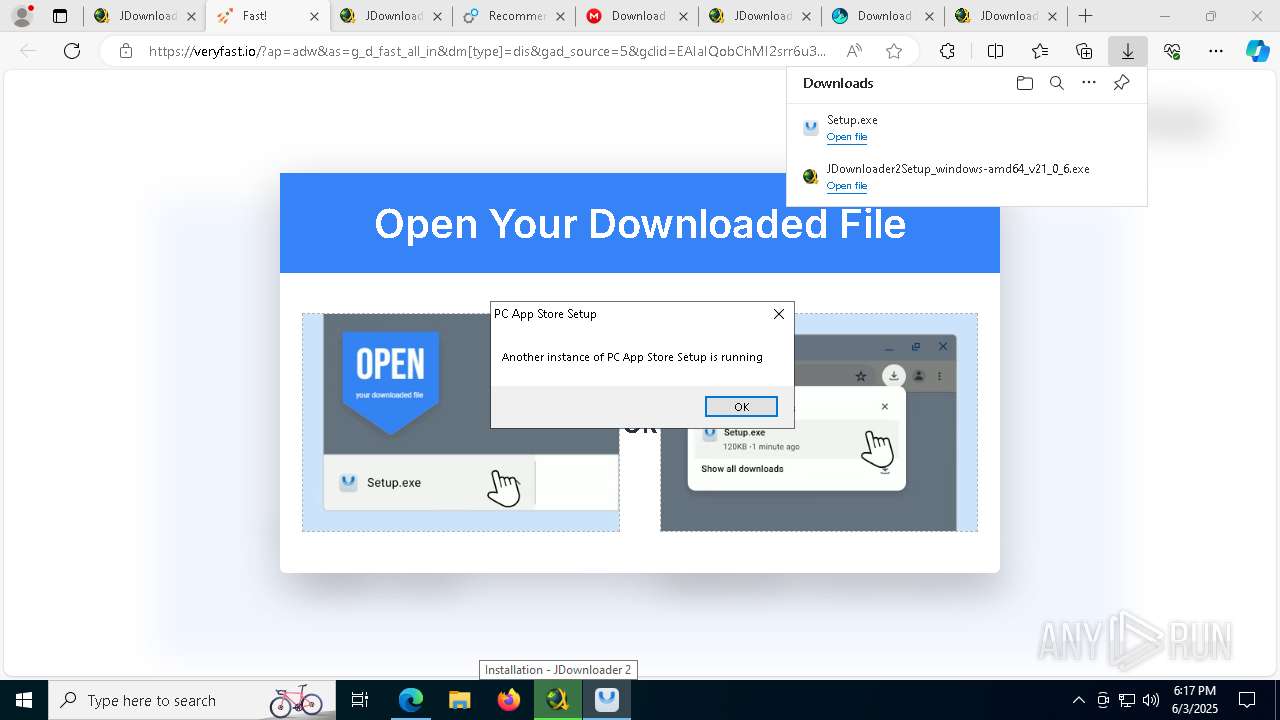
Task: Open tab actions menu icon
Action: coord(60,16)
